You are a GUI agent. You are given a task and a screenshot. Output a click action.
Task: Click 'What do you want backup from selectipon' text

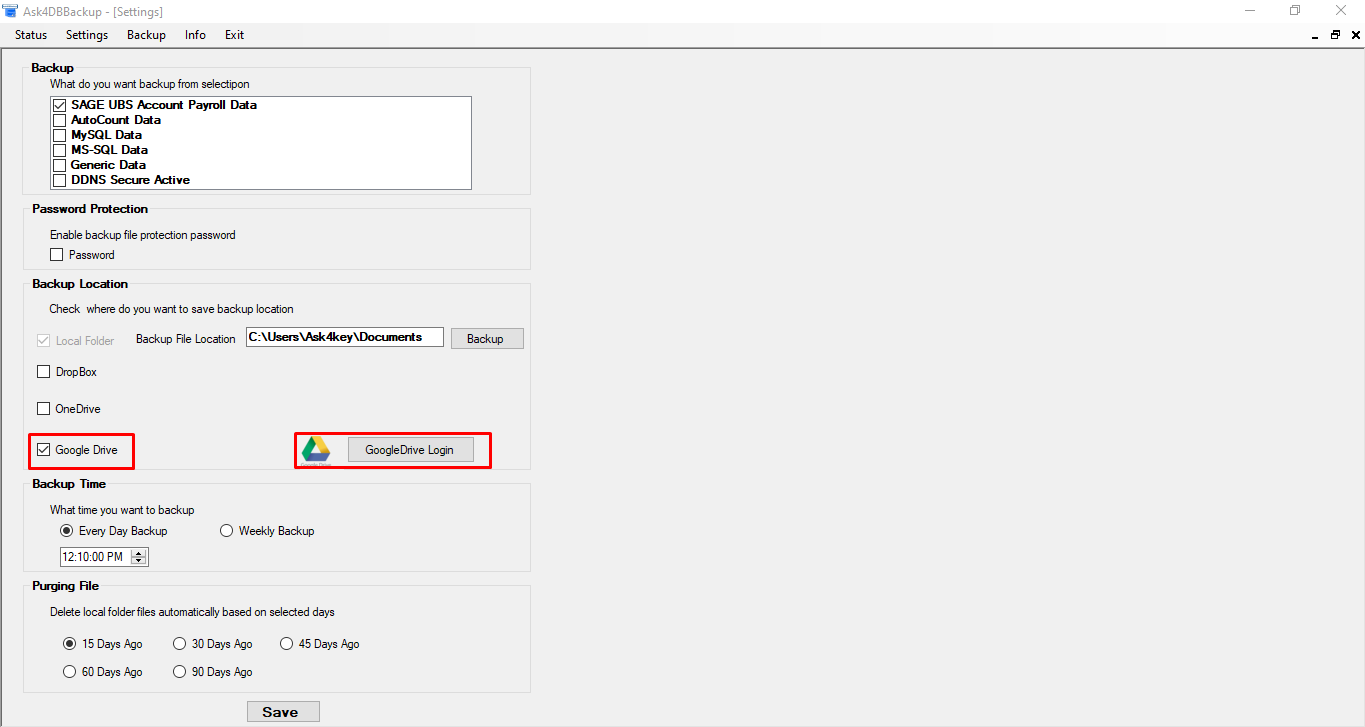(150, 84)
